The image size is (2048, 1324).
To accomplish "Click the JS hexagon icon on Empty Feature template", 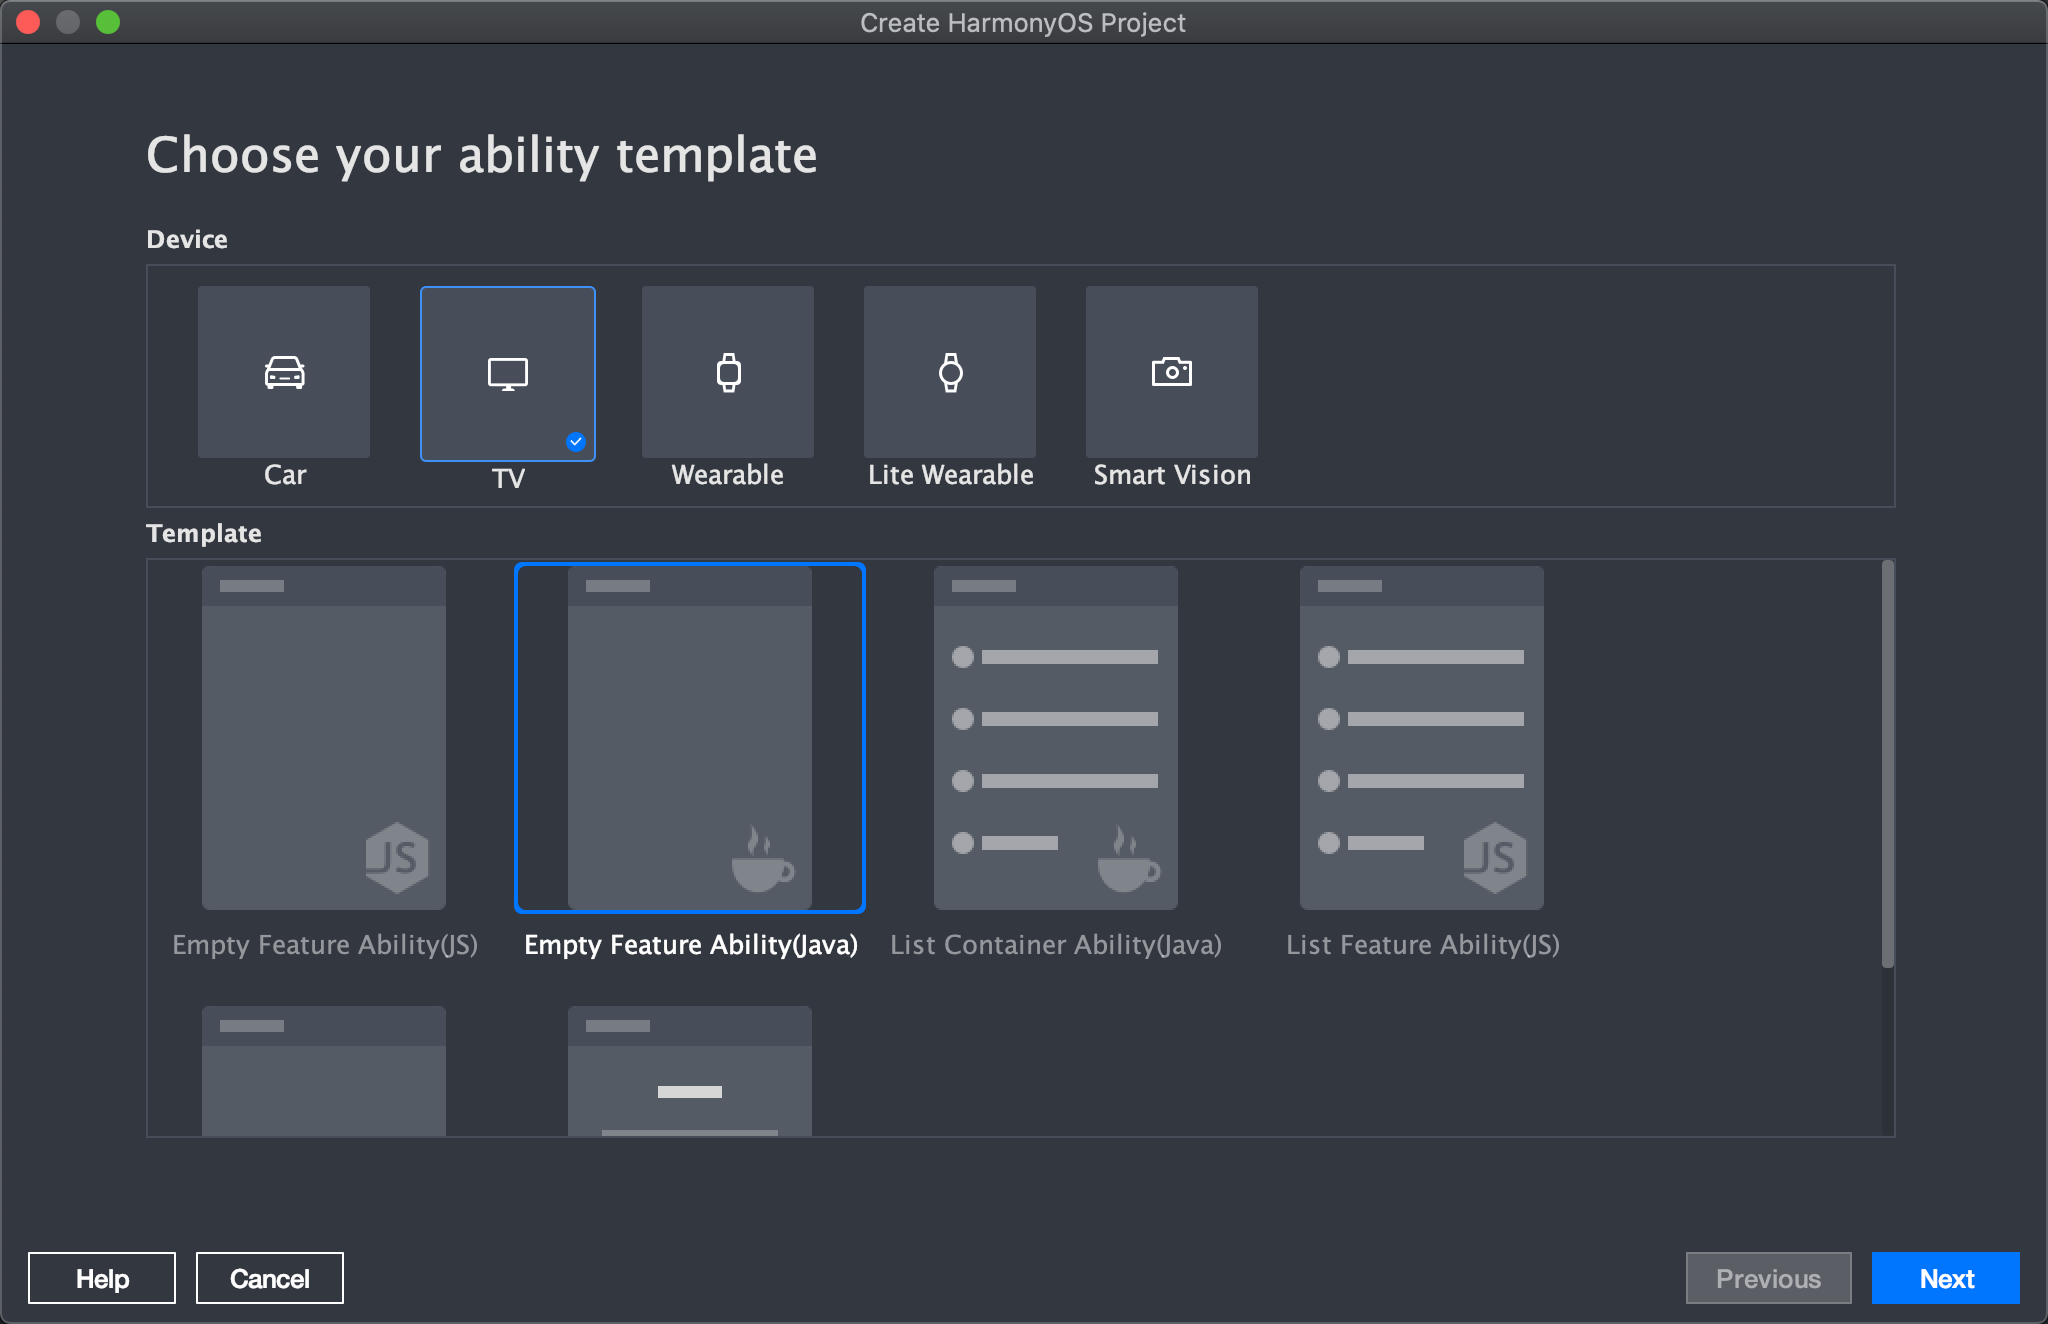I will pyautogui.click(x=397, y=858).
